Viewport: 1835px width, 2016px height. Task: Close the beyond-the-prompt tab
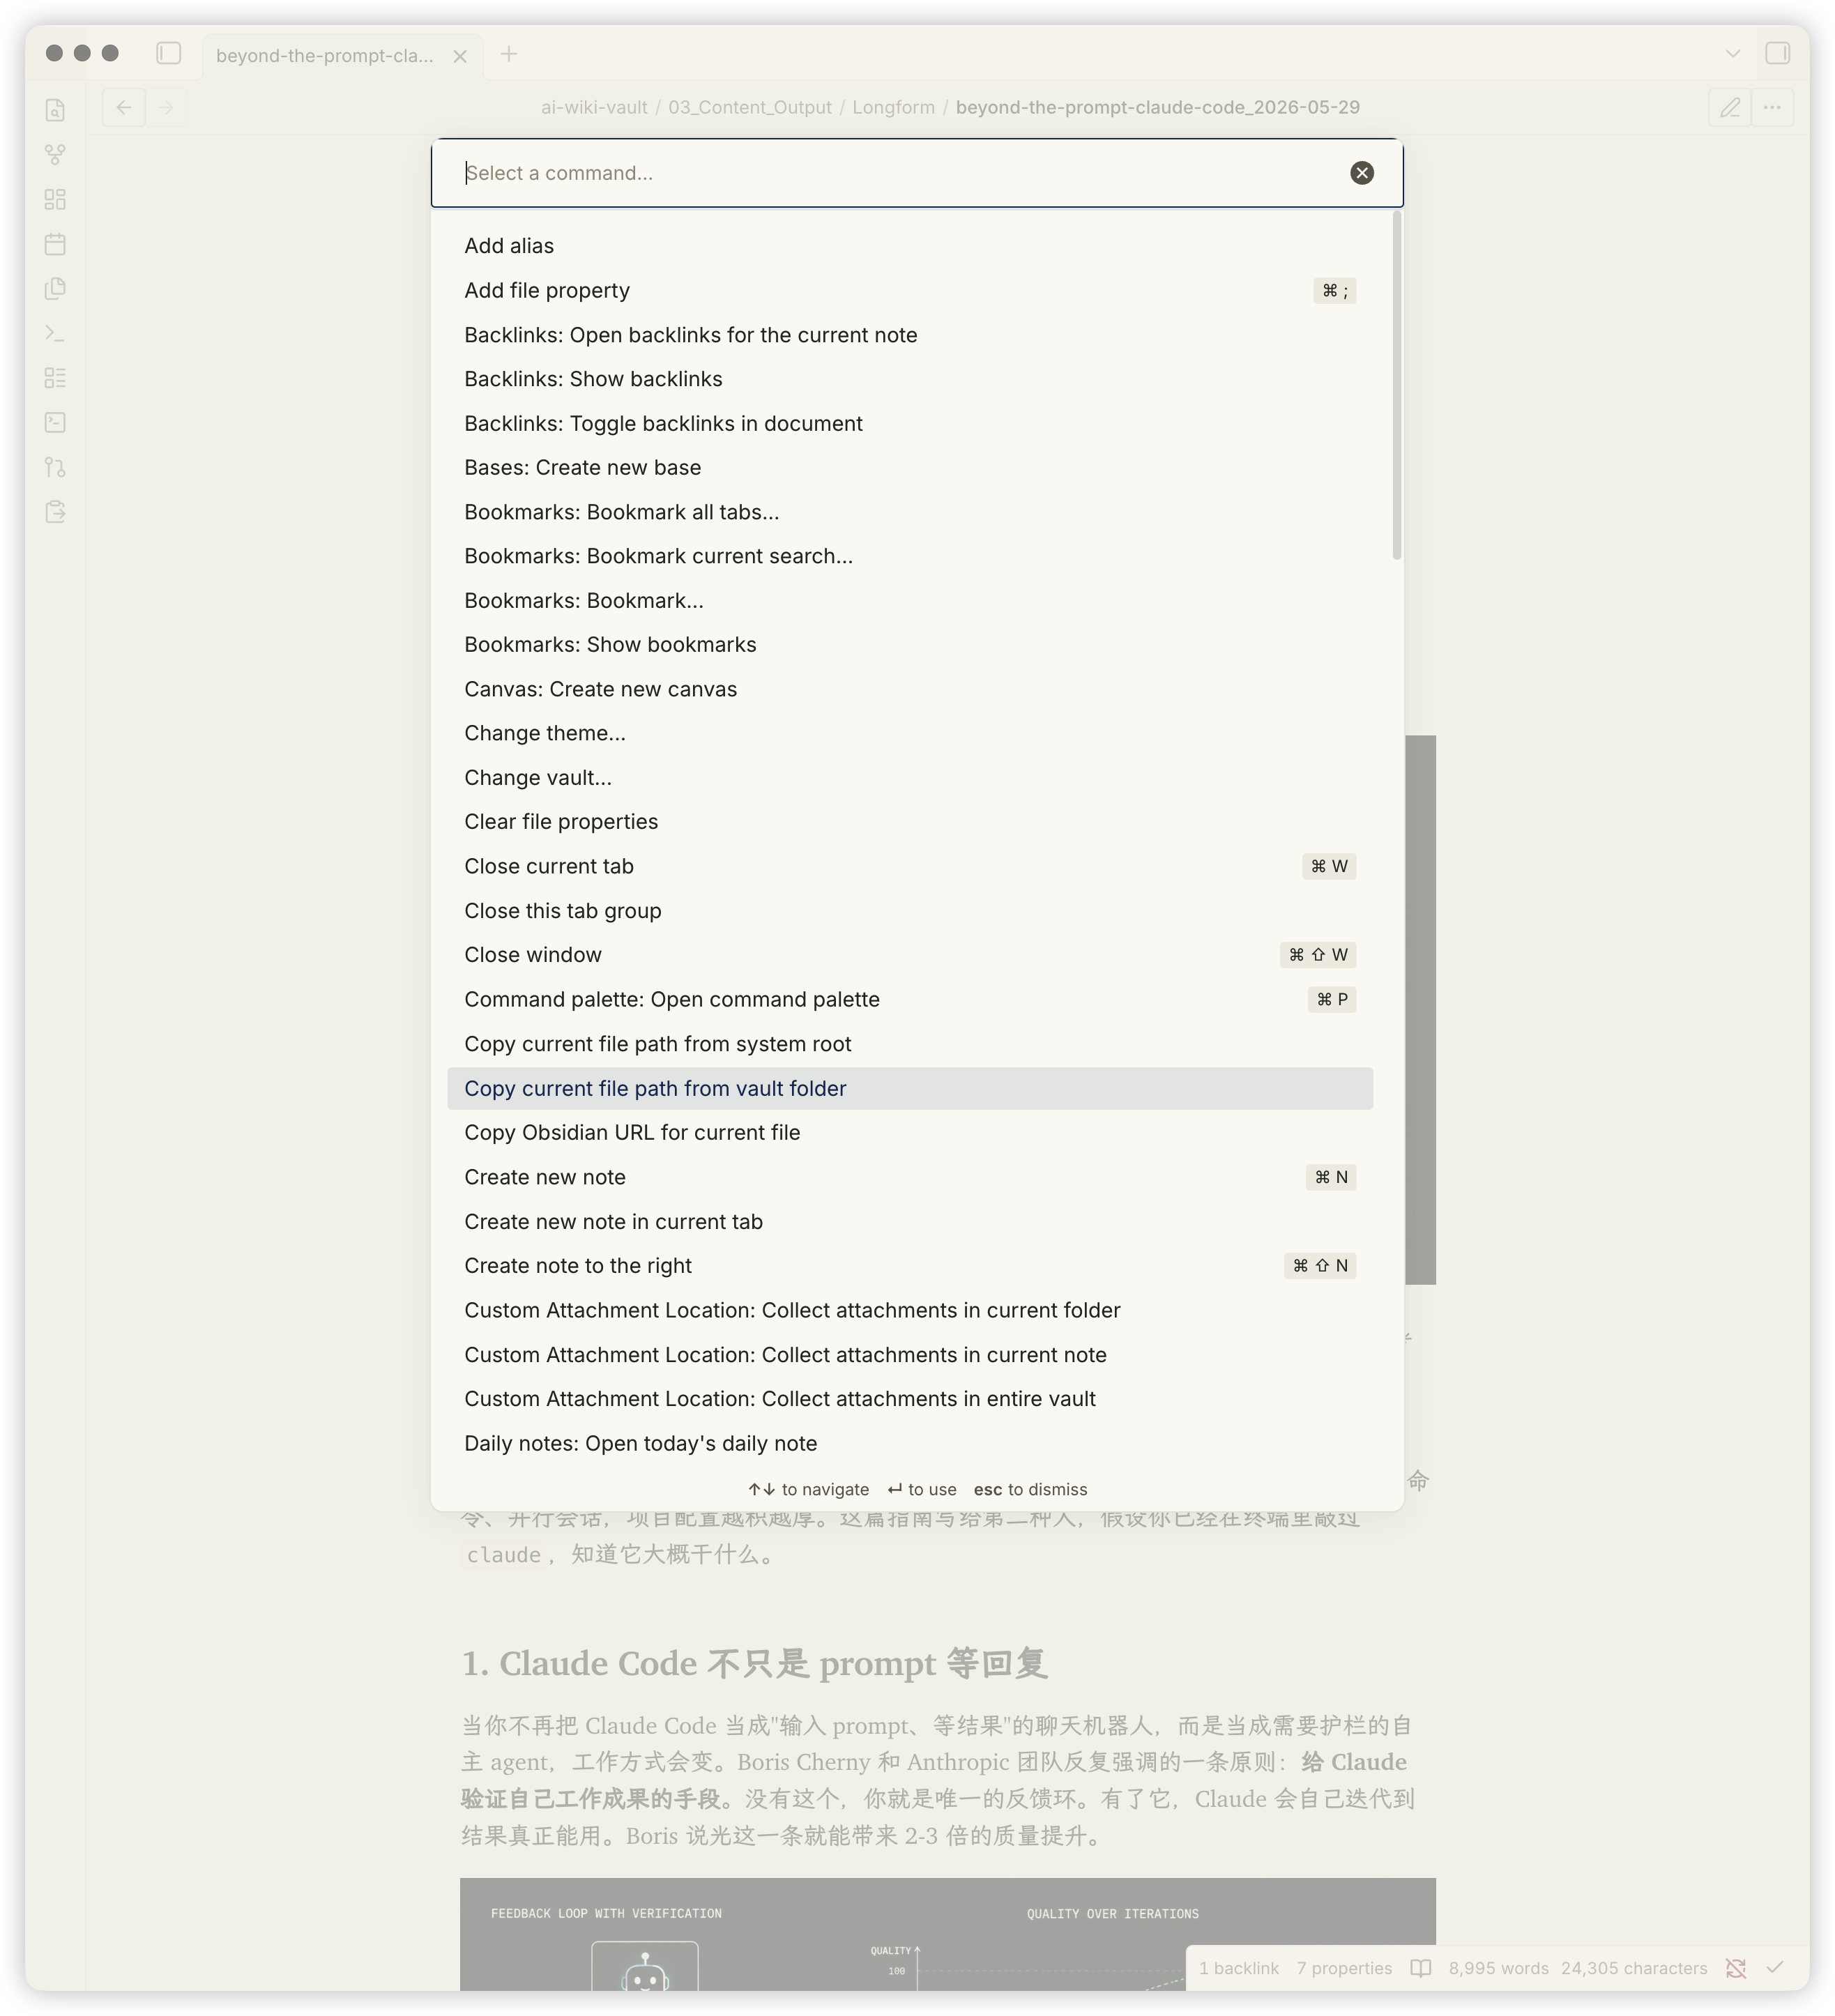460,56
